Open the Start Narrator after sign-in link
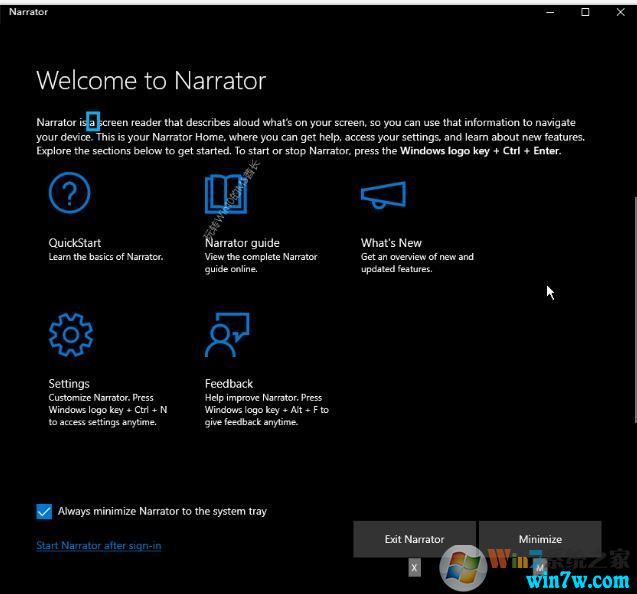 [x=99, y=546]
